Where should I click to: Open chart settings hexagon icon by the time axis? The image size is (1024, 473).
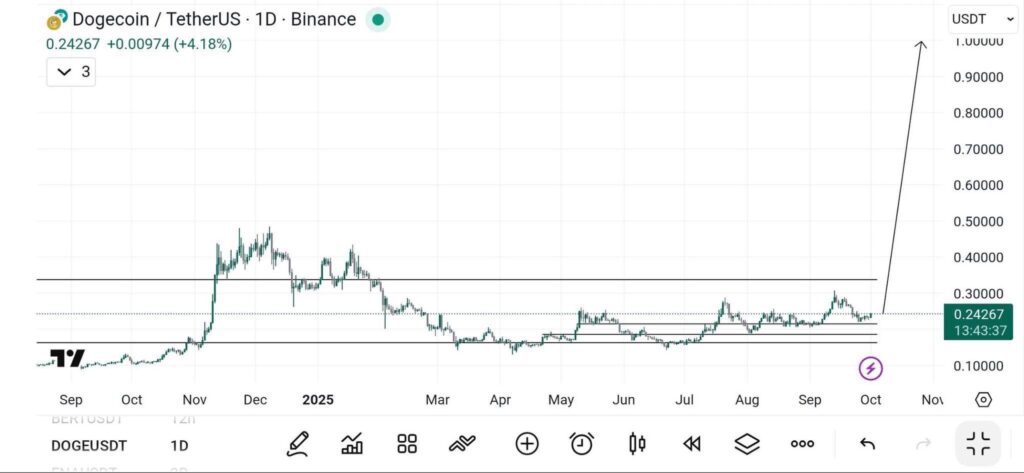[x=983, y=400]
